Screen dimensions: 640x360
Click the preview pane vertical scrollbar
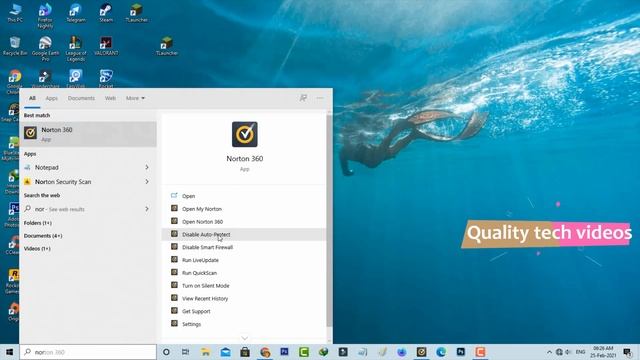point(329,220)
